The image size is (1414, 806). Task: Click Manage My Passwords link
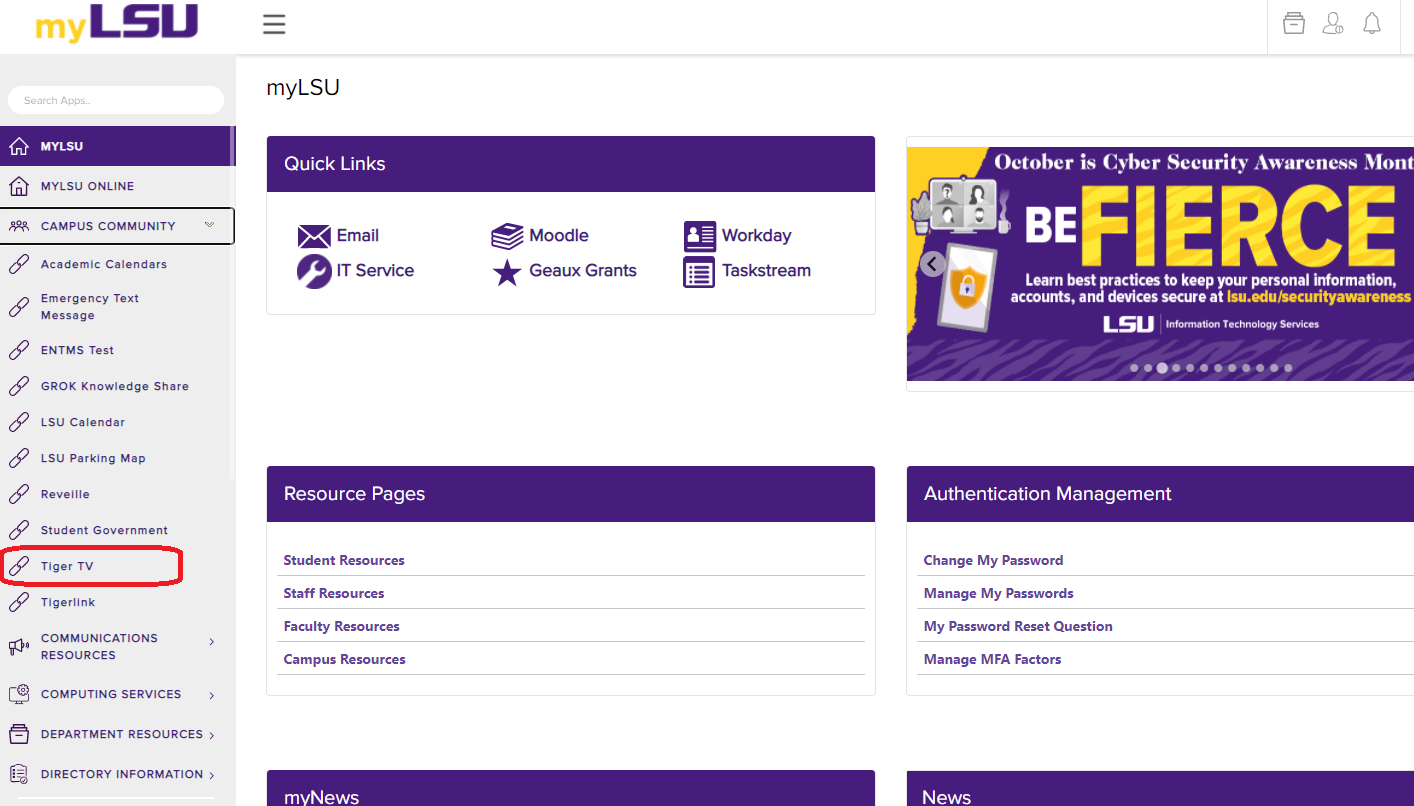[x=999, y=593]
